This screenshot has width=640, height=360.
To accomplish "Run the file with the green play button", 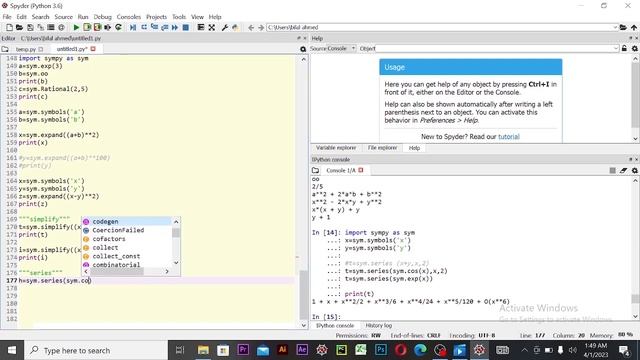I will 76,27.
